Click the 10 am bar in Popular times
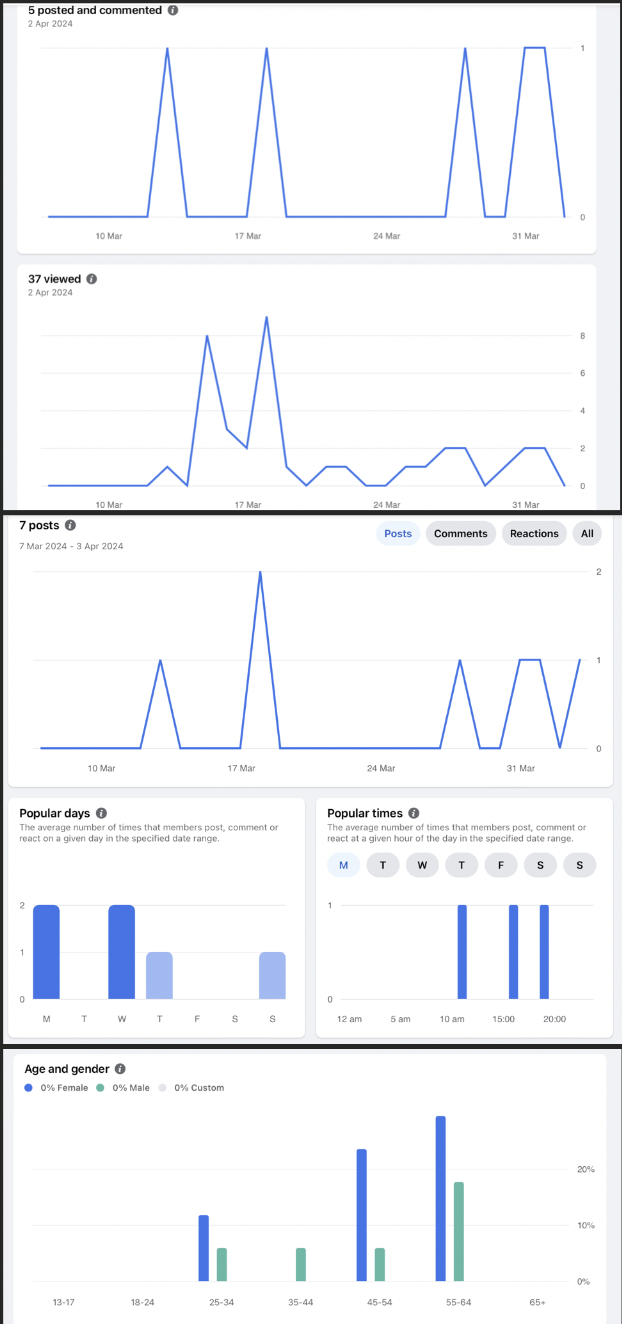 pyautogui.click(x=462, y=952)
